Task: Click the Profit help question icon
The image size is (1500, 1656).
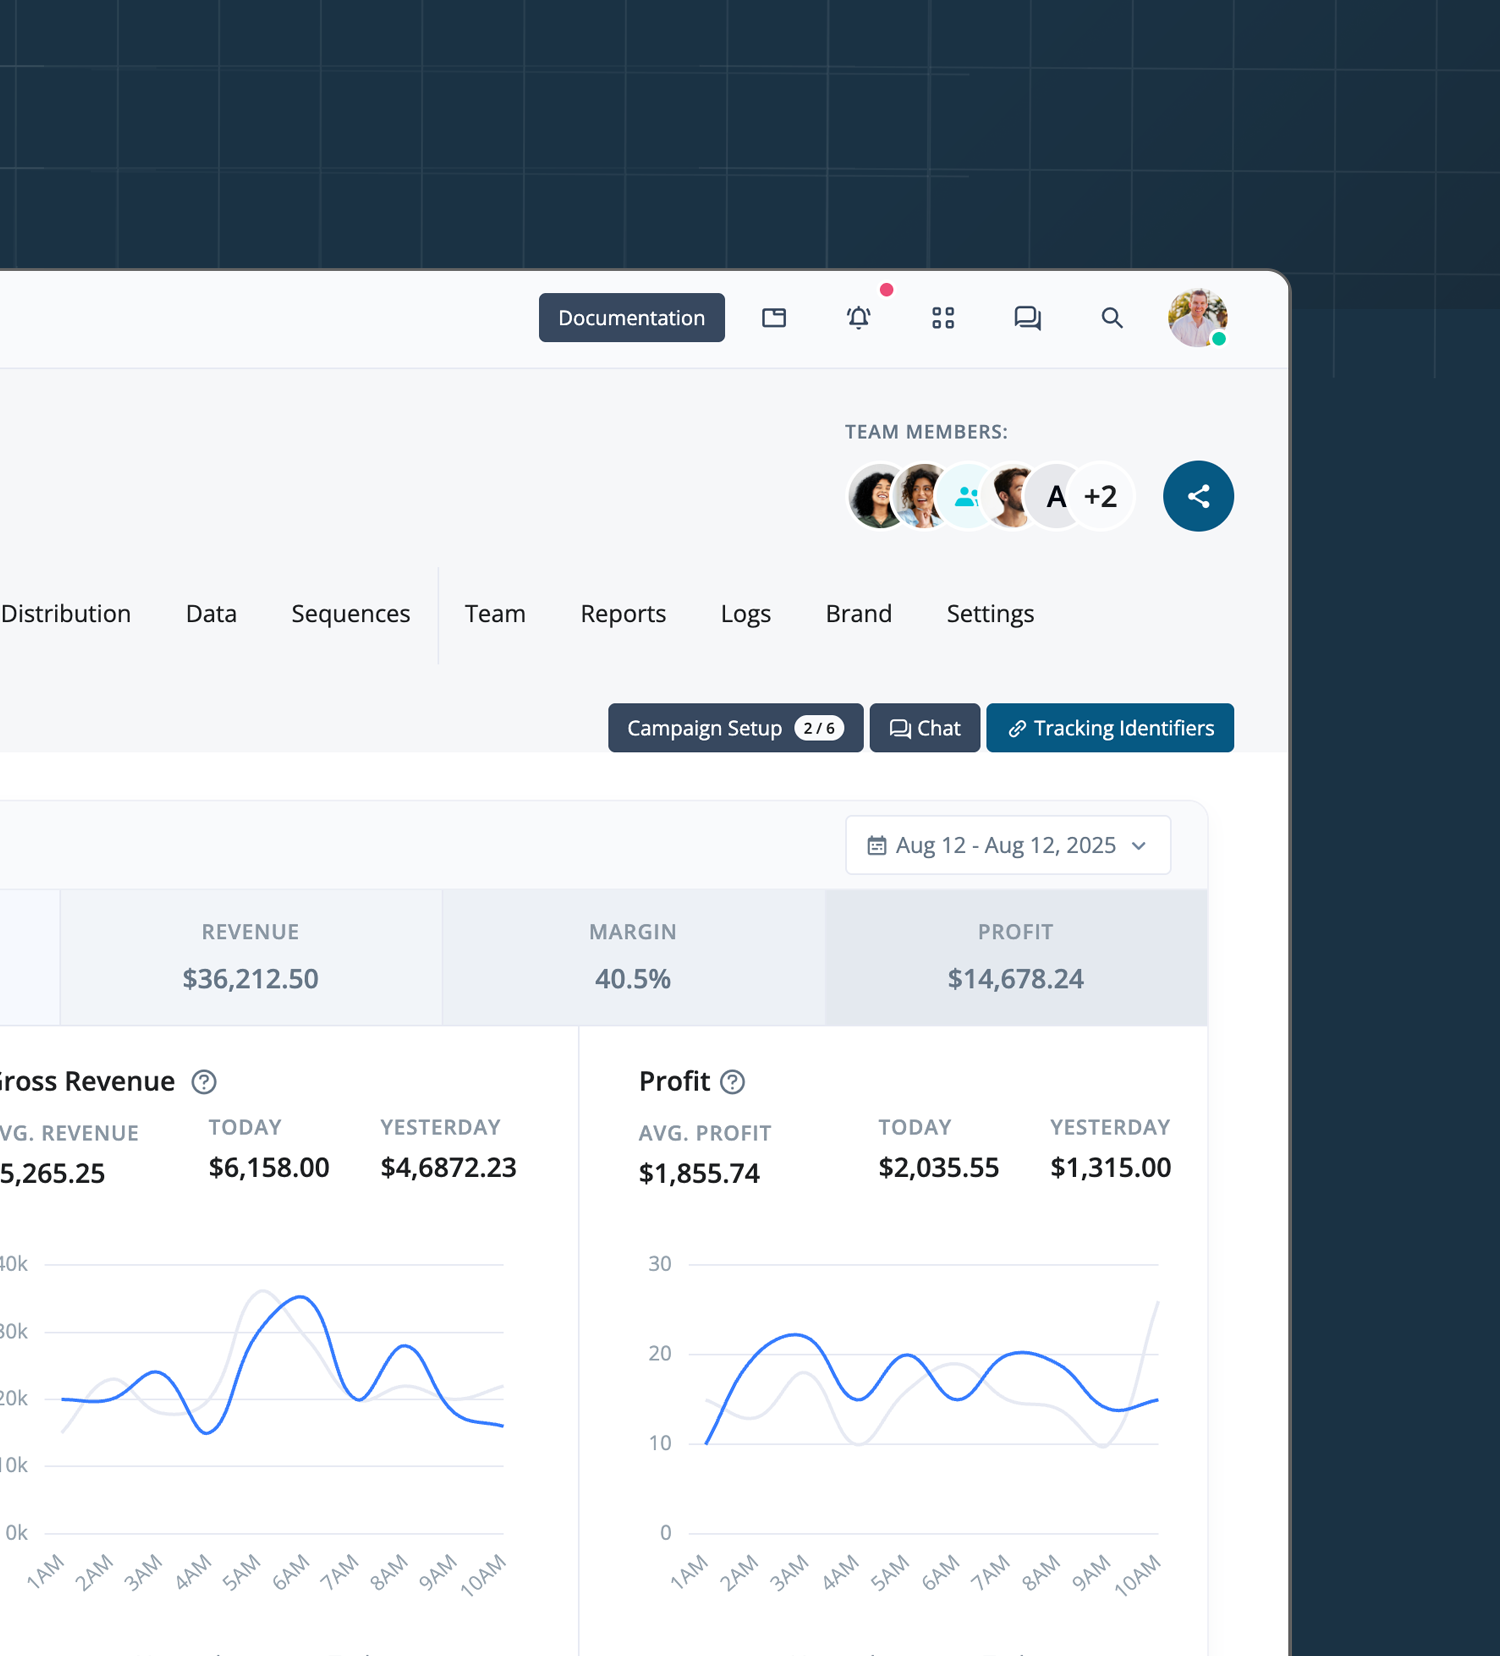Action: [x=732, y=1082]
